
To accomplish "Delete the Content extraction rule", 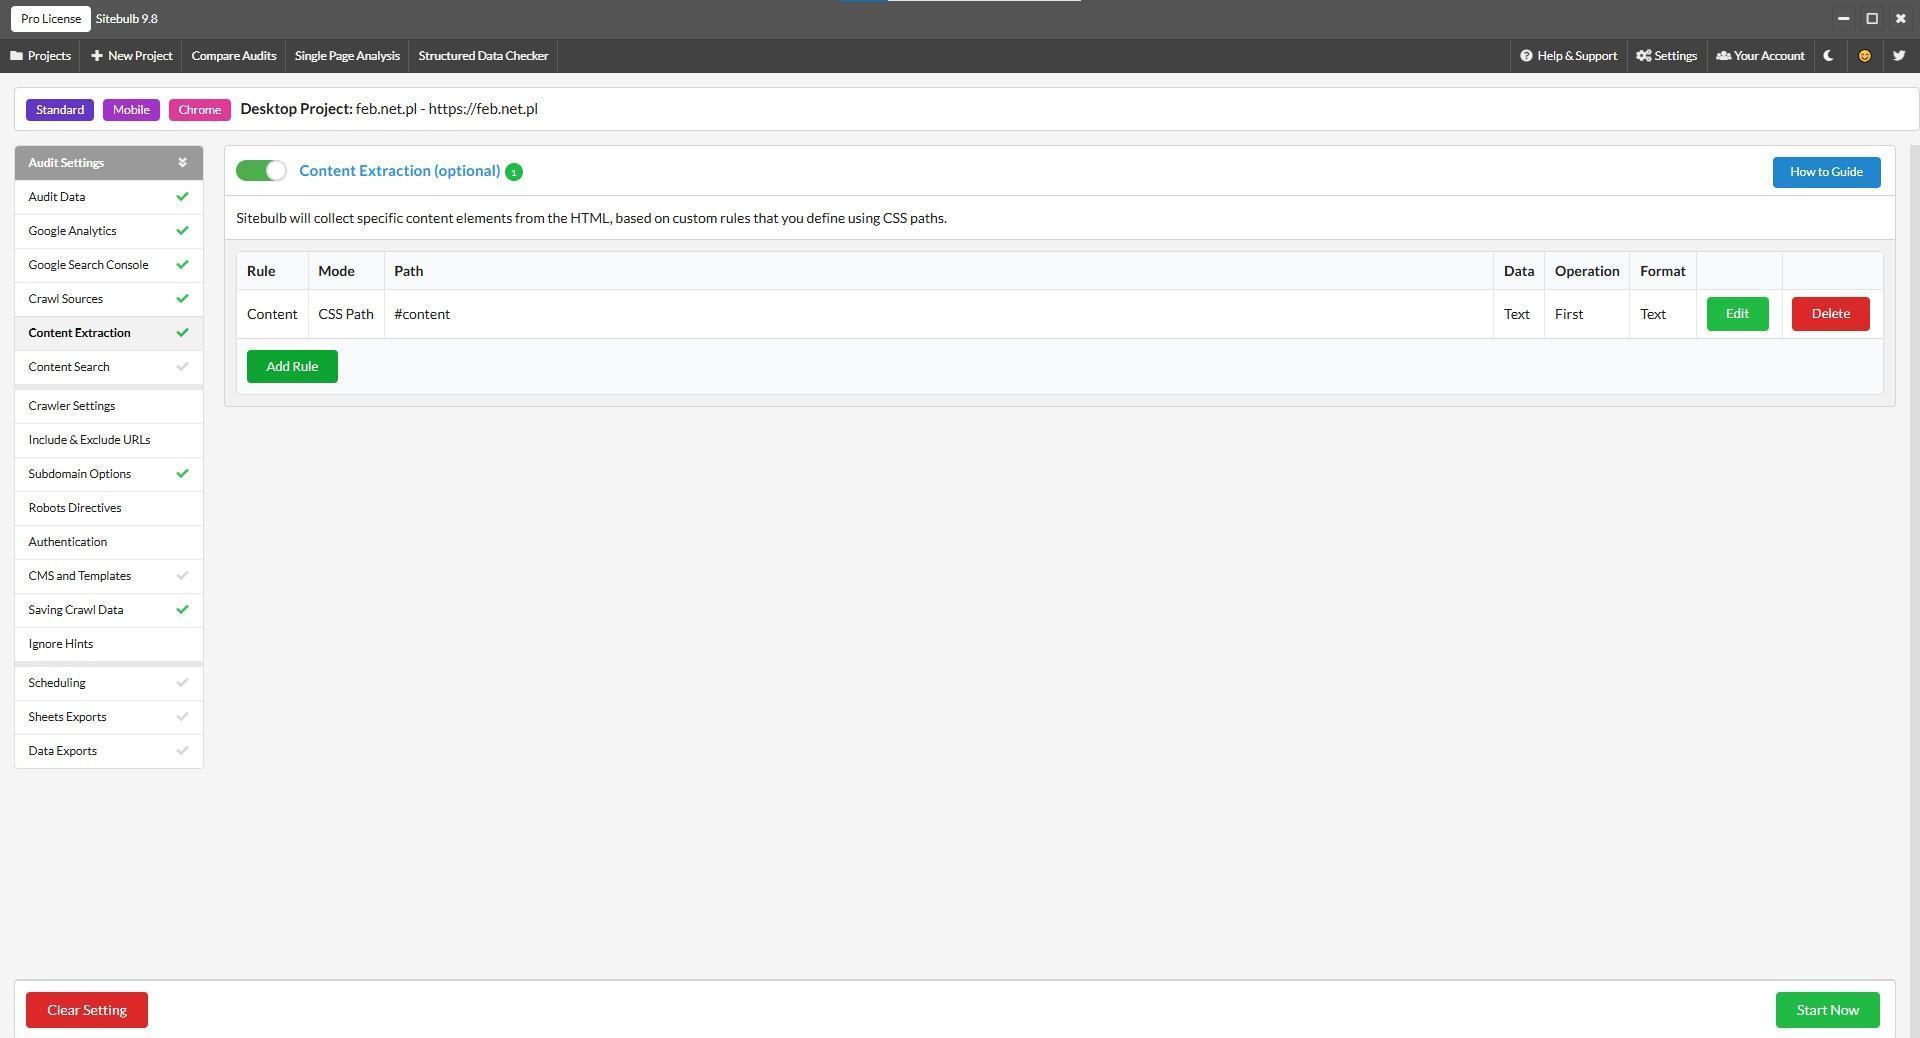I will pos(1830,314).
